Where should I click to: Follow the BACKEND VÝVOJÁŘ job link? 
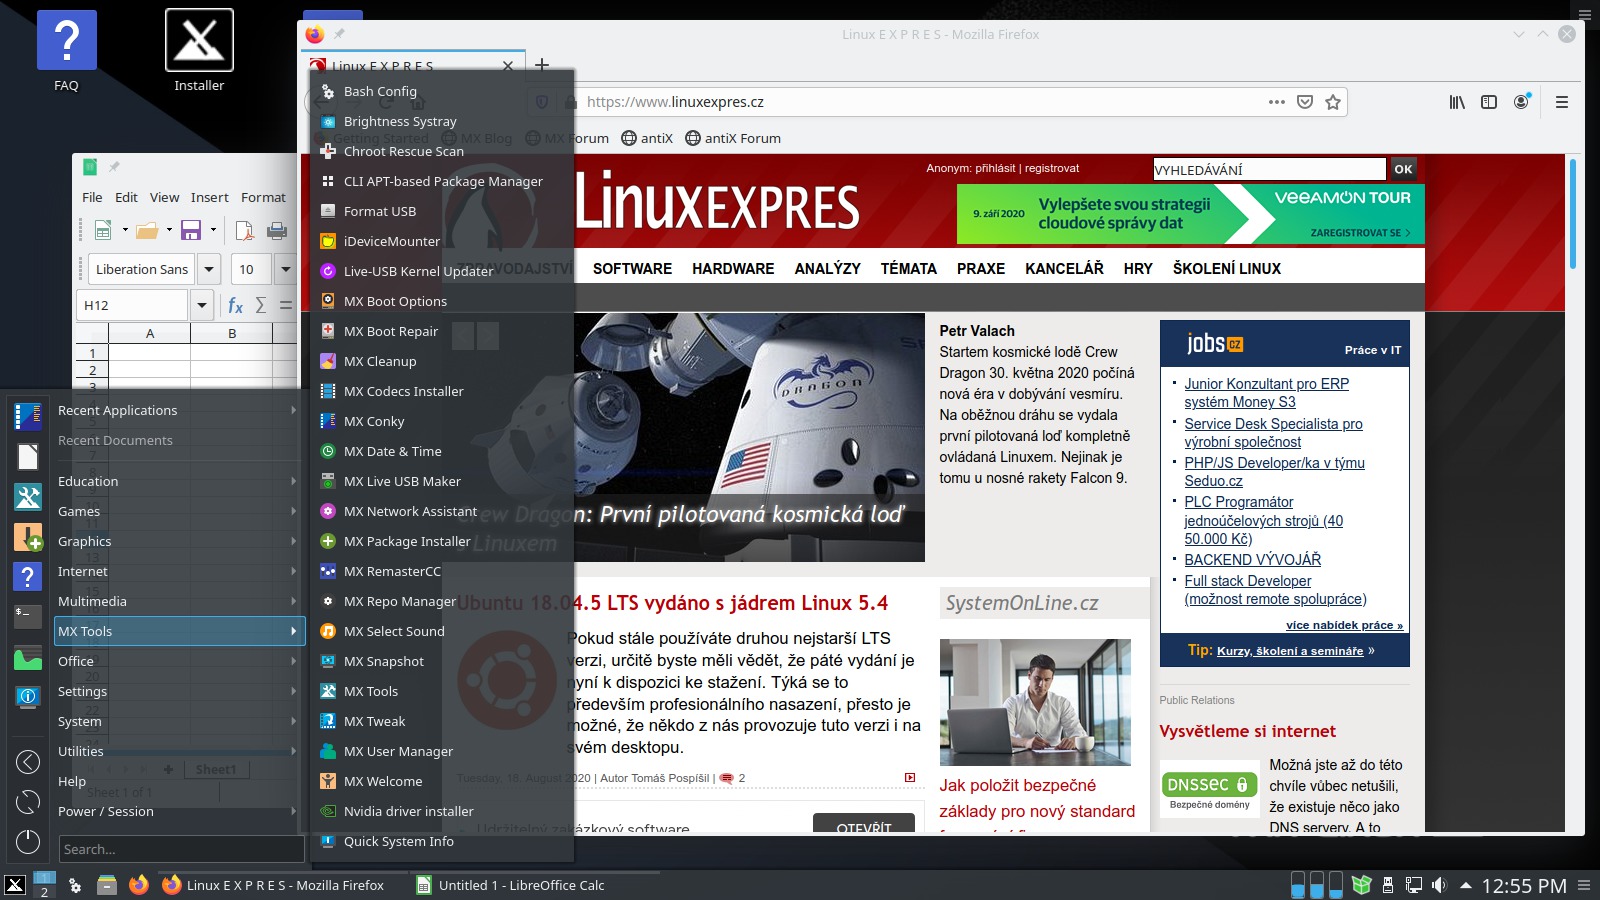click(x=1252, y=560)
